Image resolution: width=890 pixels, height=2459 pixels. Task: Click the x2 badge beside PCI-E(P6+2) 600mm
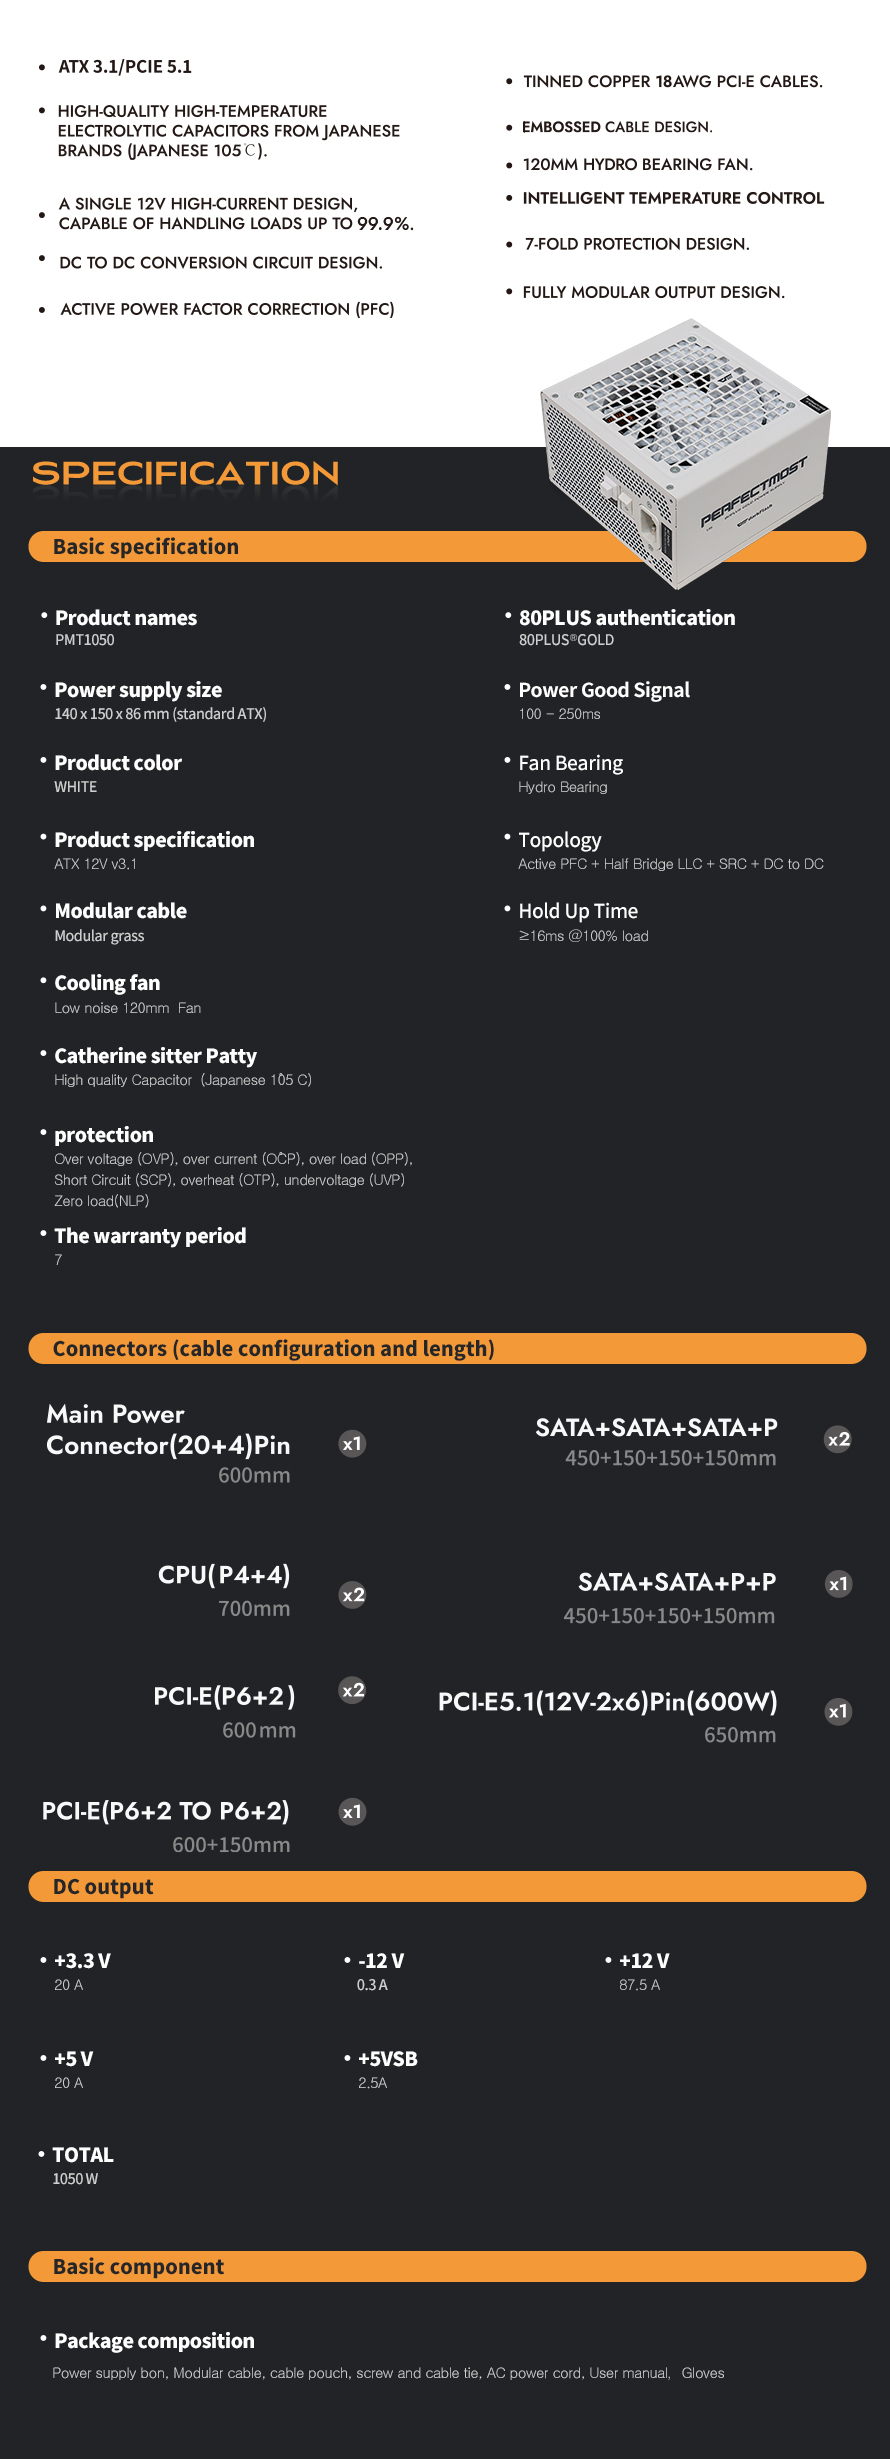coord(353,1690)
